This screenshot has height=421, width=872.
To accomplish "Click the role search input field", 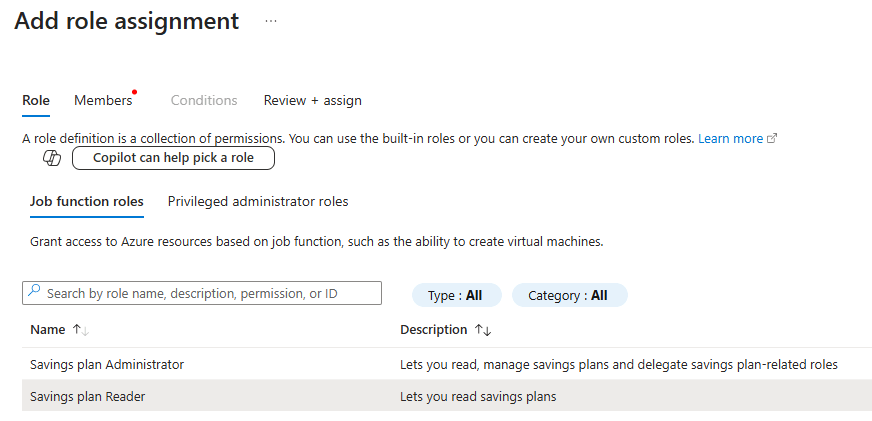I will coord(210,293).
